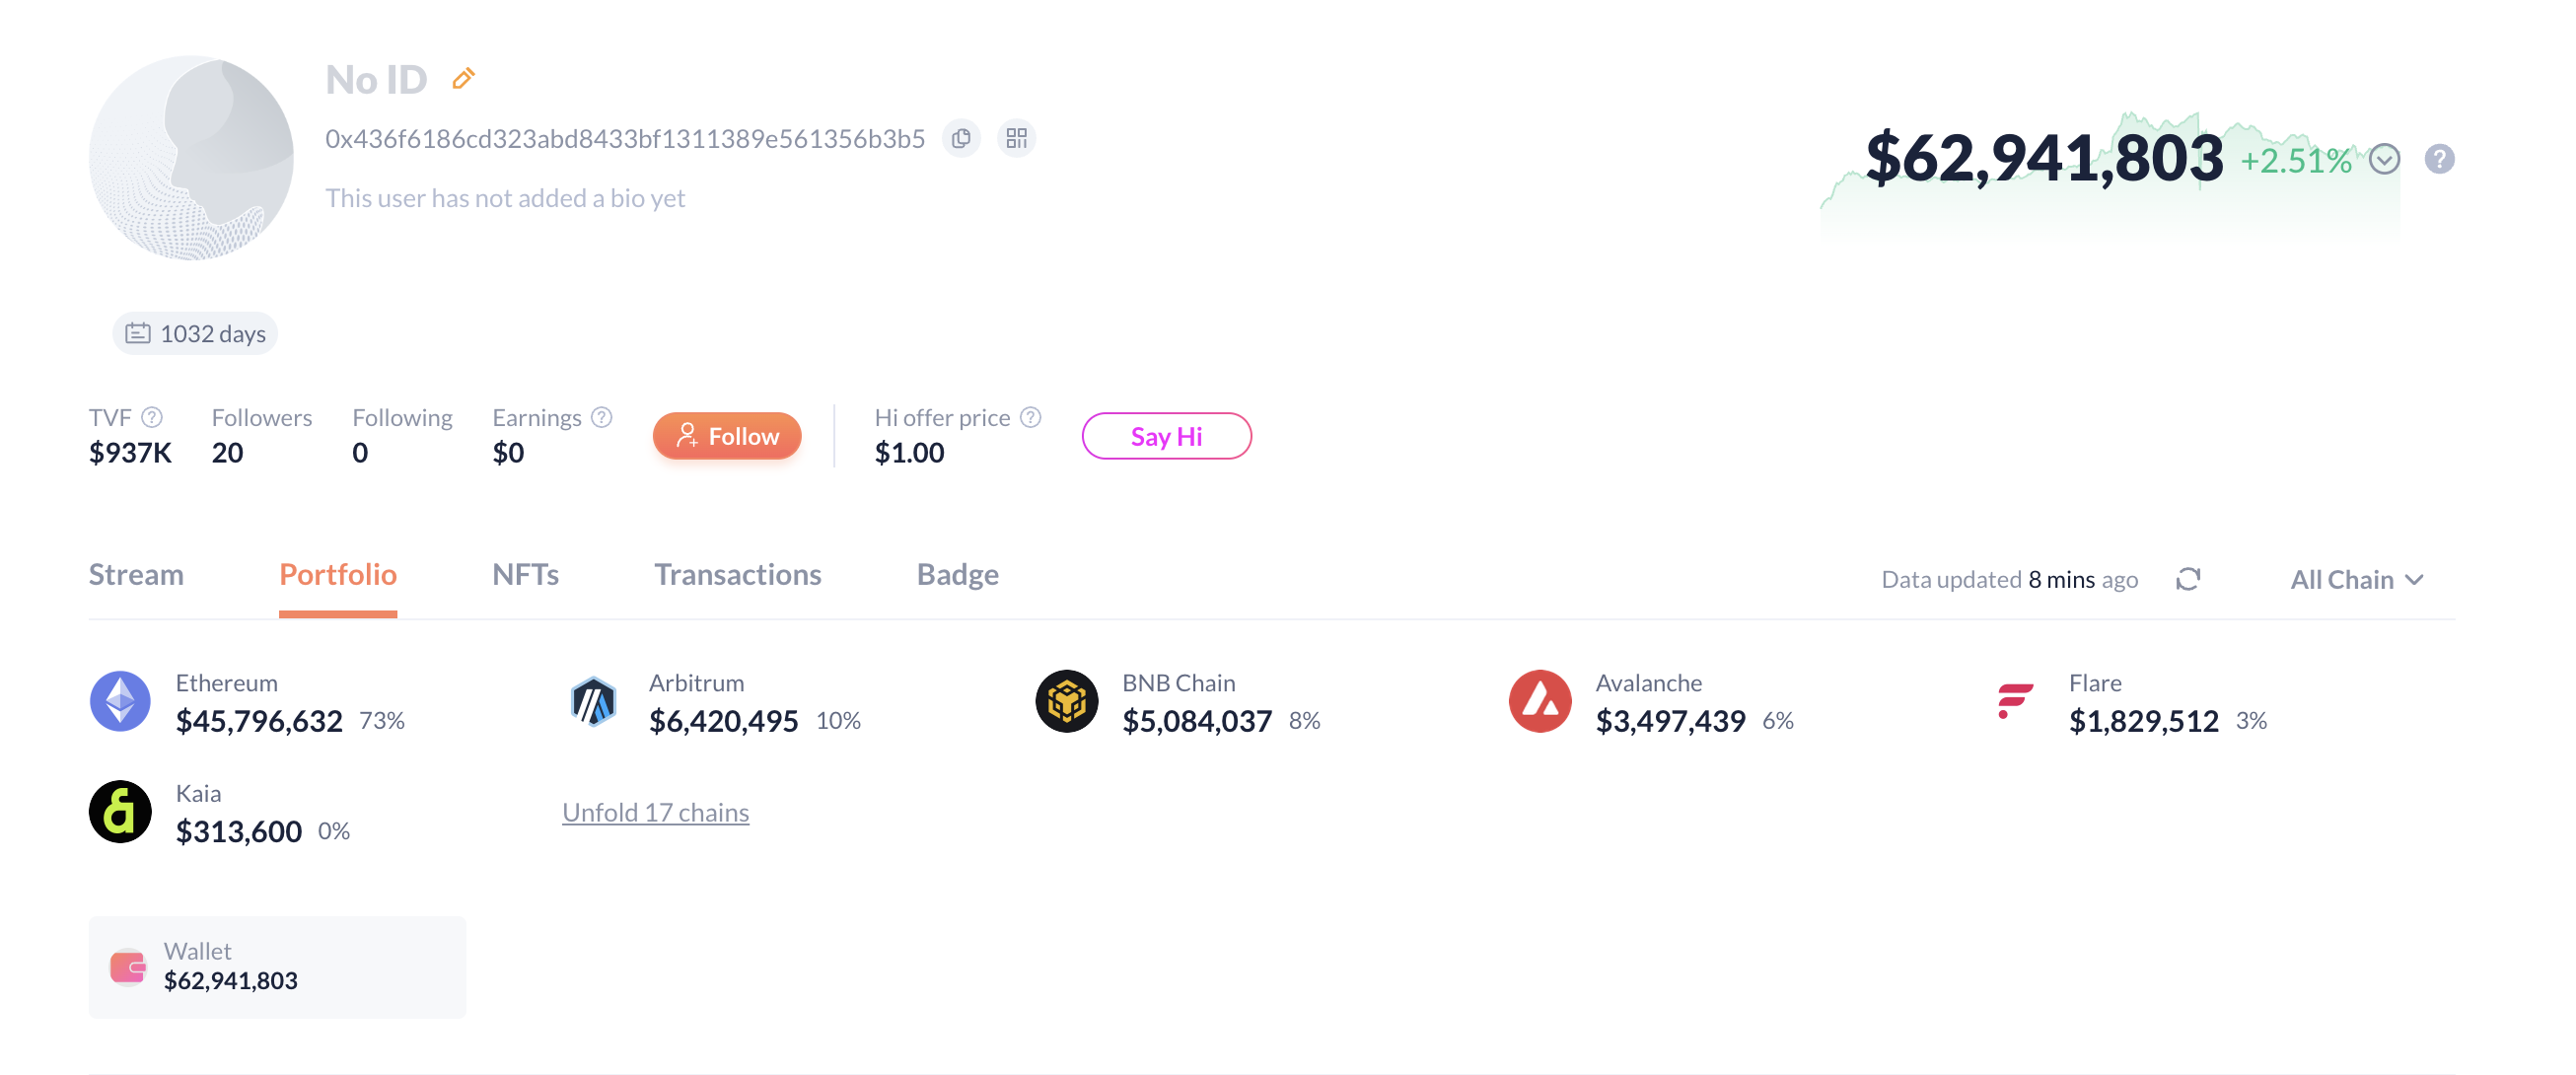Open the profile avatar image

click(191, 158)
